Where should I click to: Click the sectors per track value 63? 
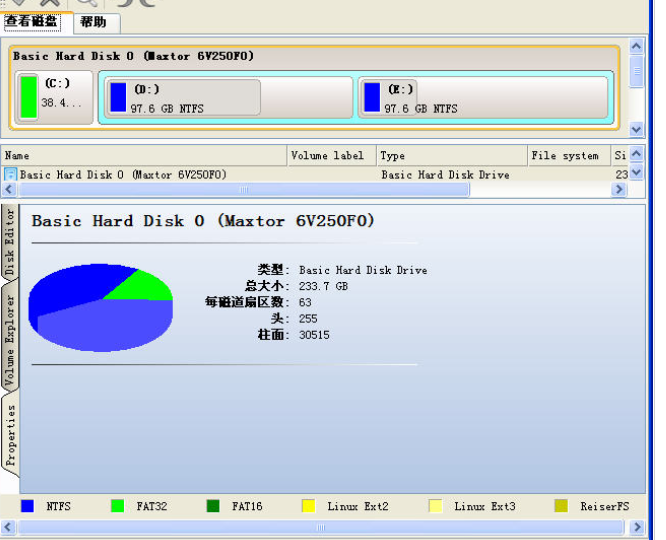pos(305,303)
